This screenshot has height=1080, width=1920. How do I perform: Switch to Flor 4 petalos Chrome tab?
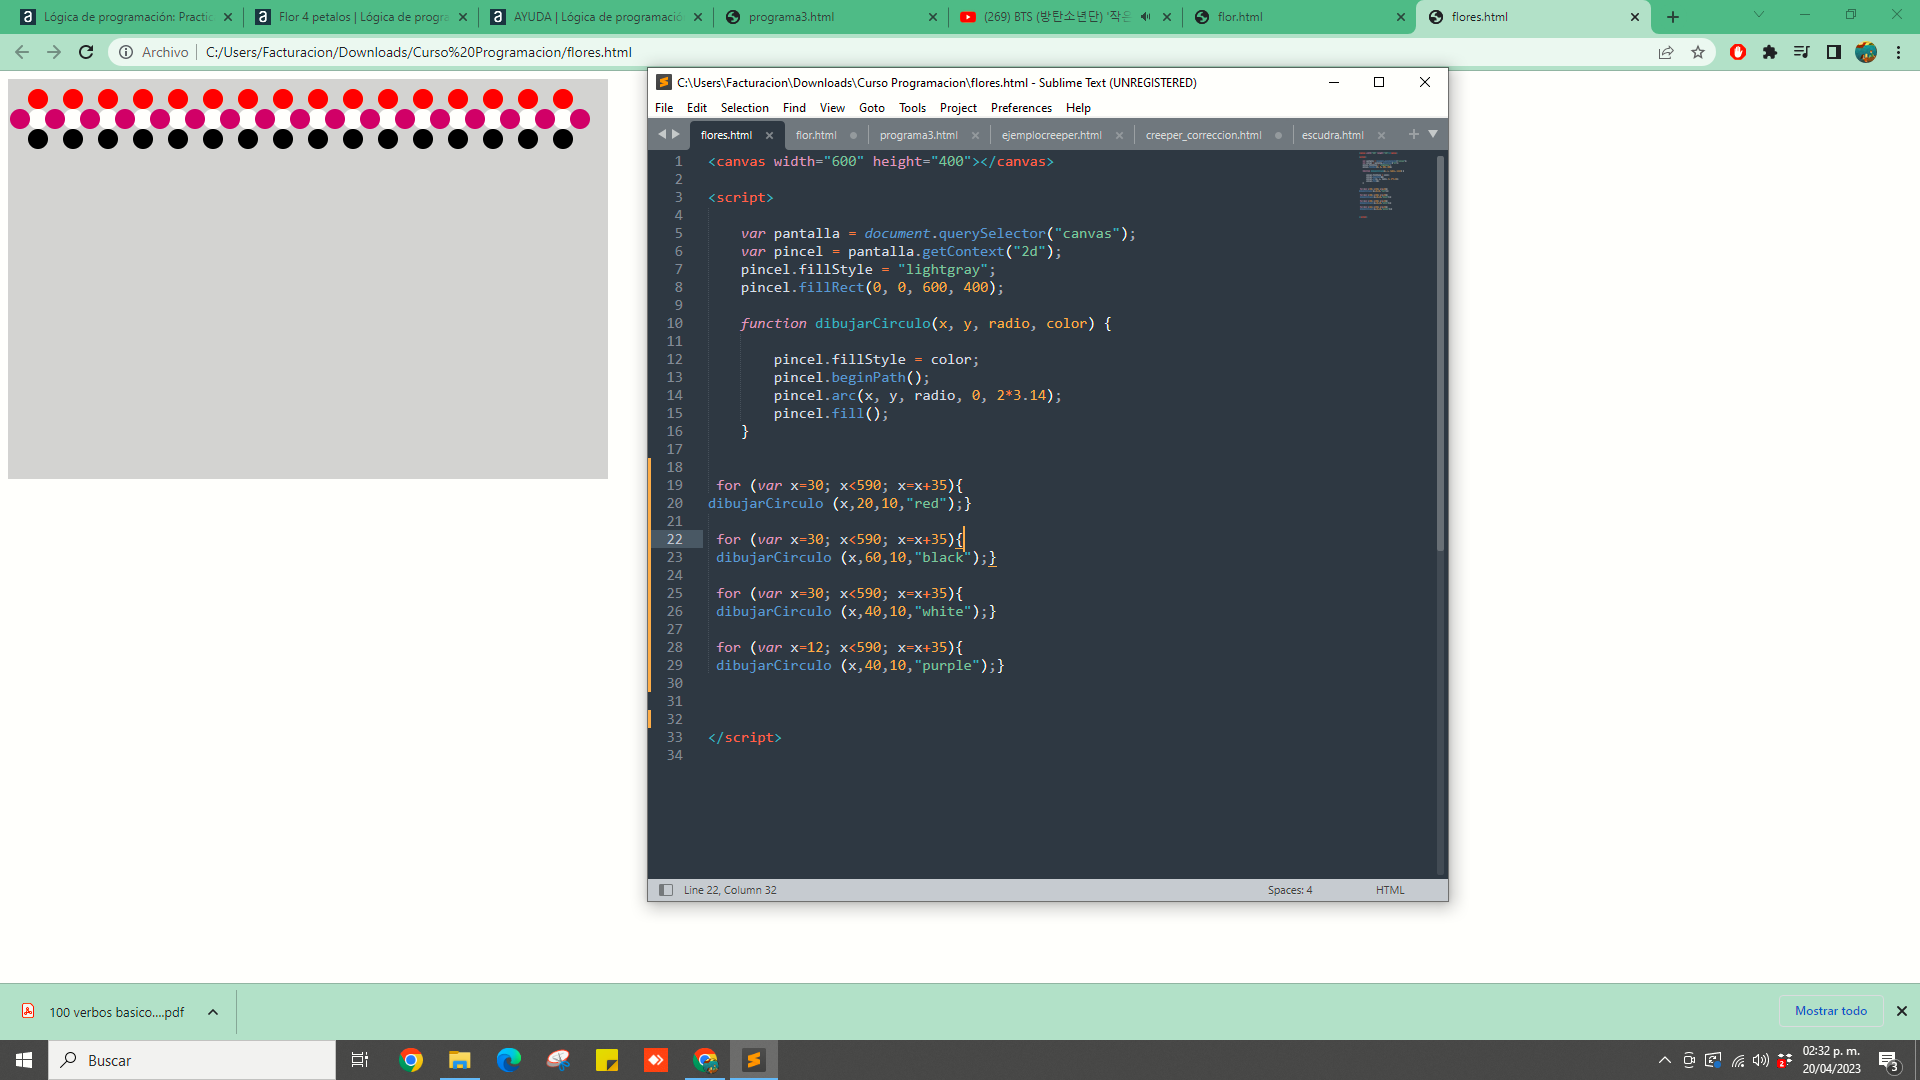coord(360,17)
